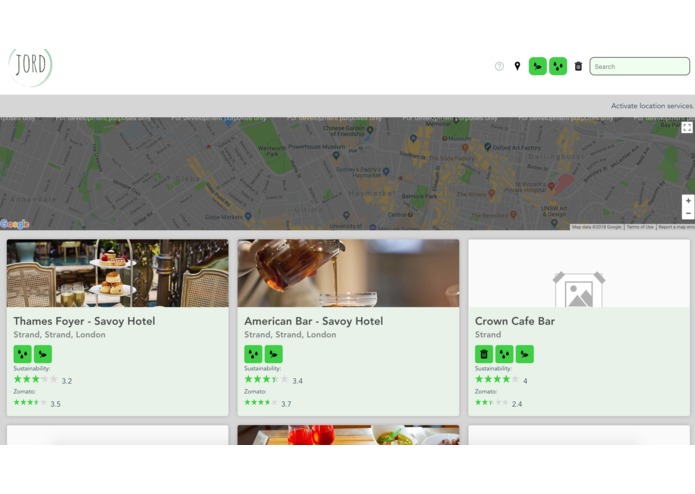Click Thames Foyer sustainability stars

tap(35, 379)
